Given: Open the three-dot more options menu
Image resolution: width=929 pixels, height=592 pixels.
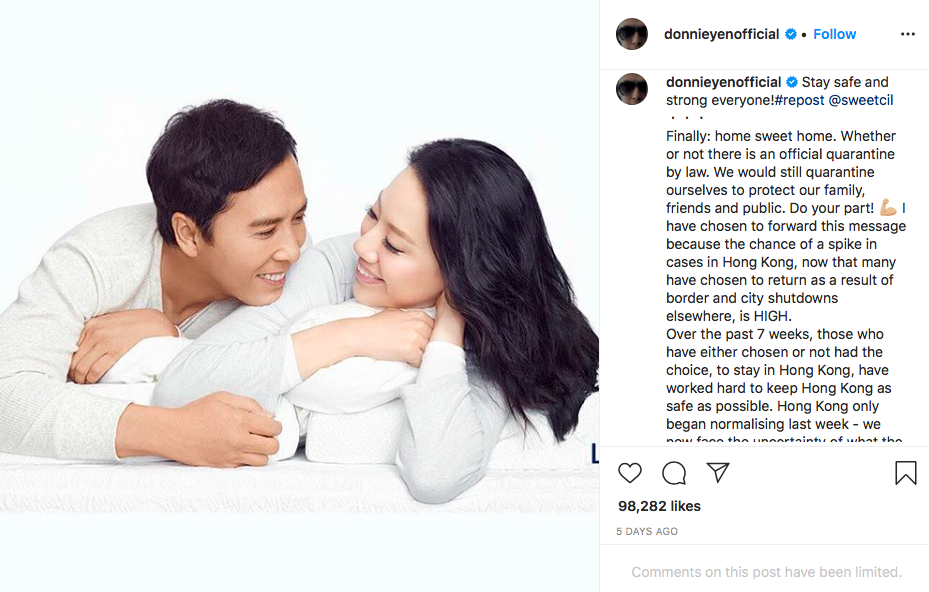Looking at the screenshot, I should 908,34.
